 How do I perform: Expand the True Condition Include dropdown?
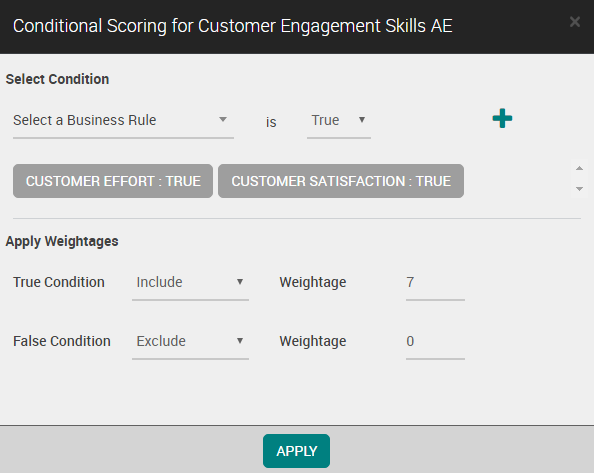coord(190,283)
